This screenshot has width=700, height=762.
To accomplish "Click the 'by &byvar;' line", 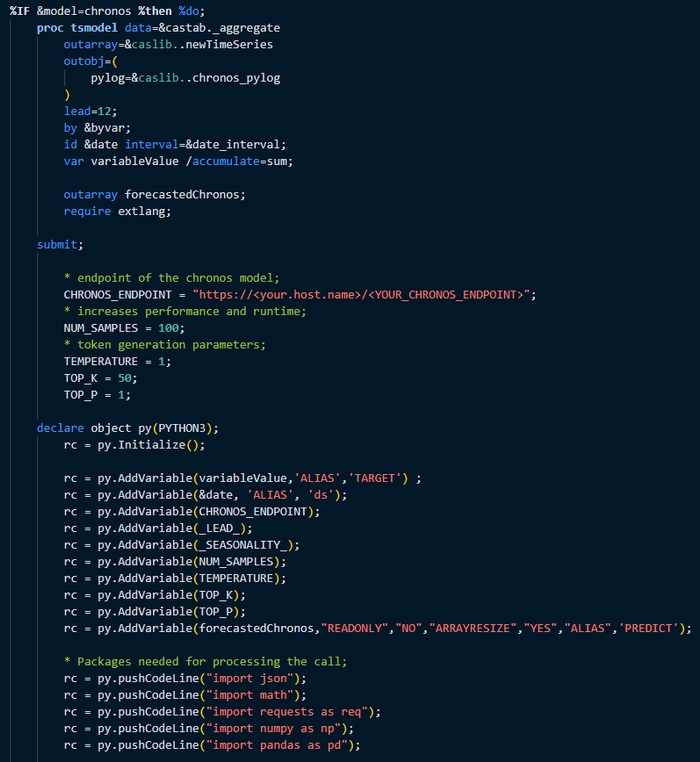I will pos(97,128).
